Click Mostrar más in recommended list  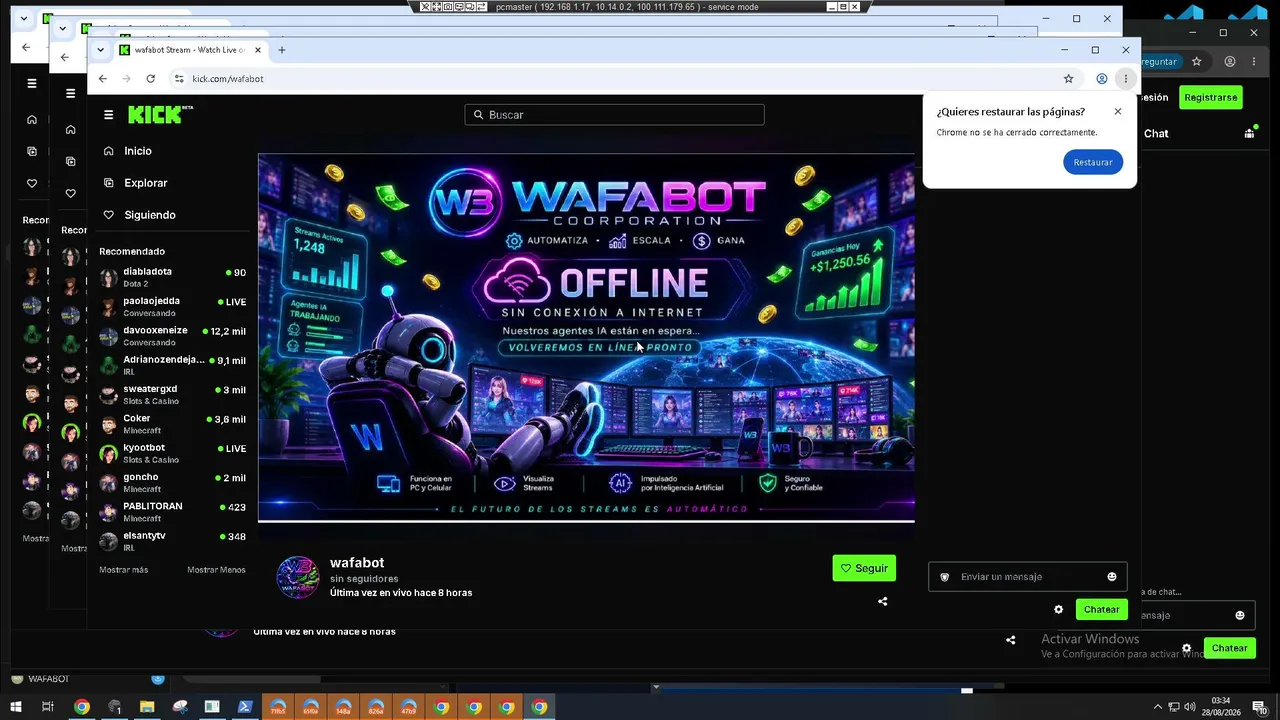pos(123,570)
